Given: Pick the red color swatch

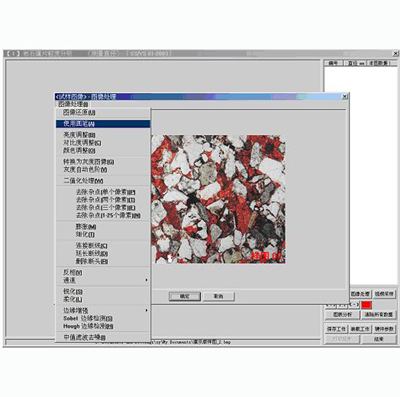Looking at the screenshot, I should coord(366,305).
